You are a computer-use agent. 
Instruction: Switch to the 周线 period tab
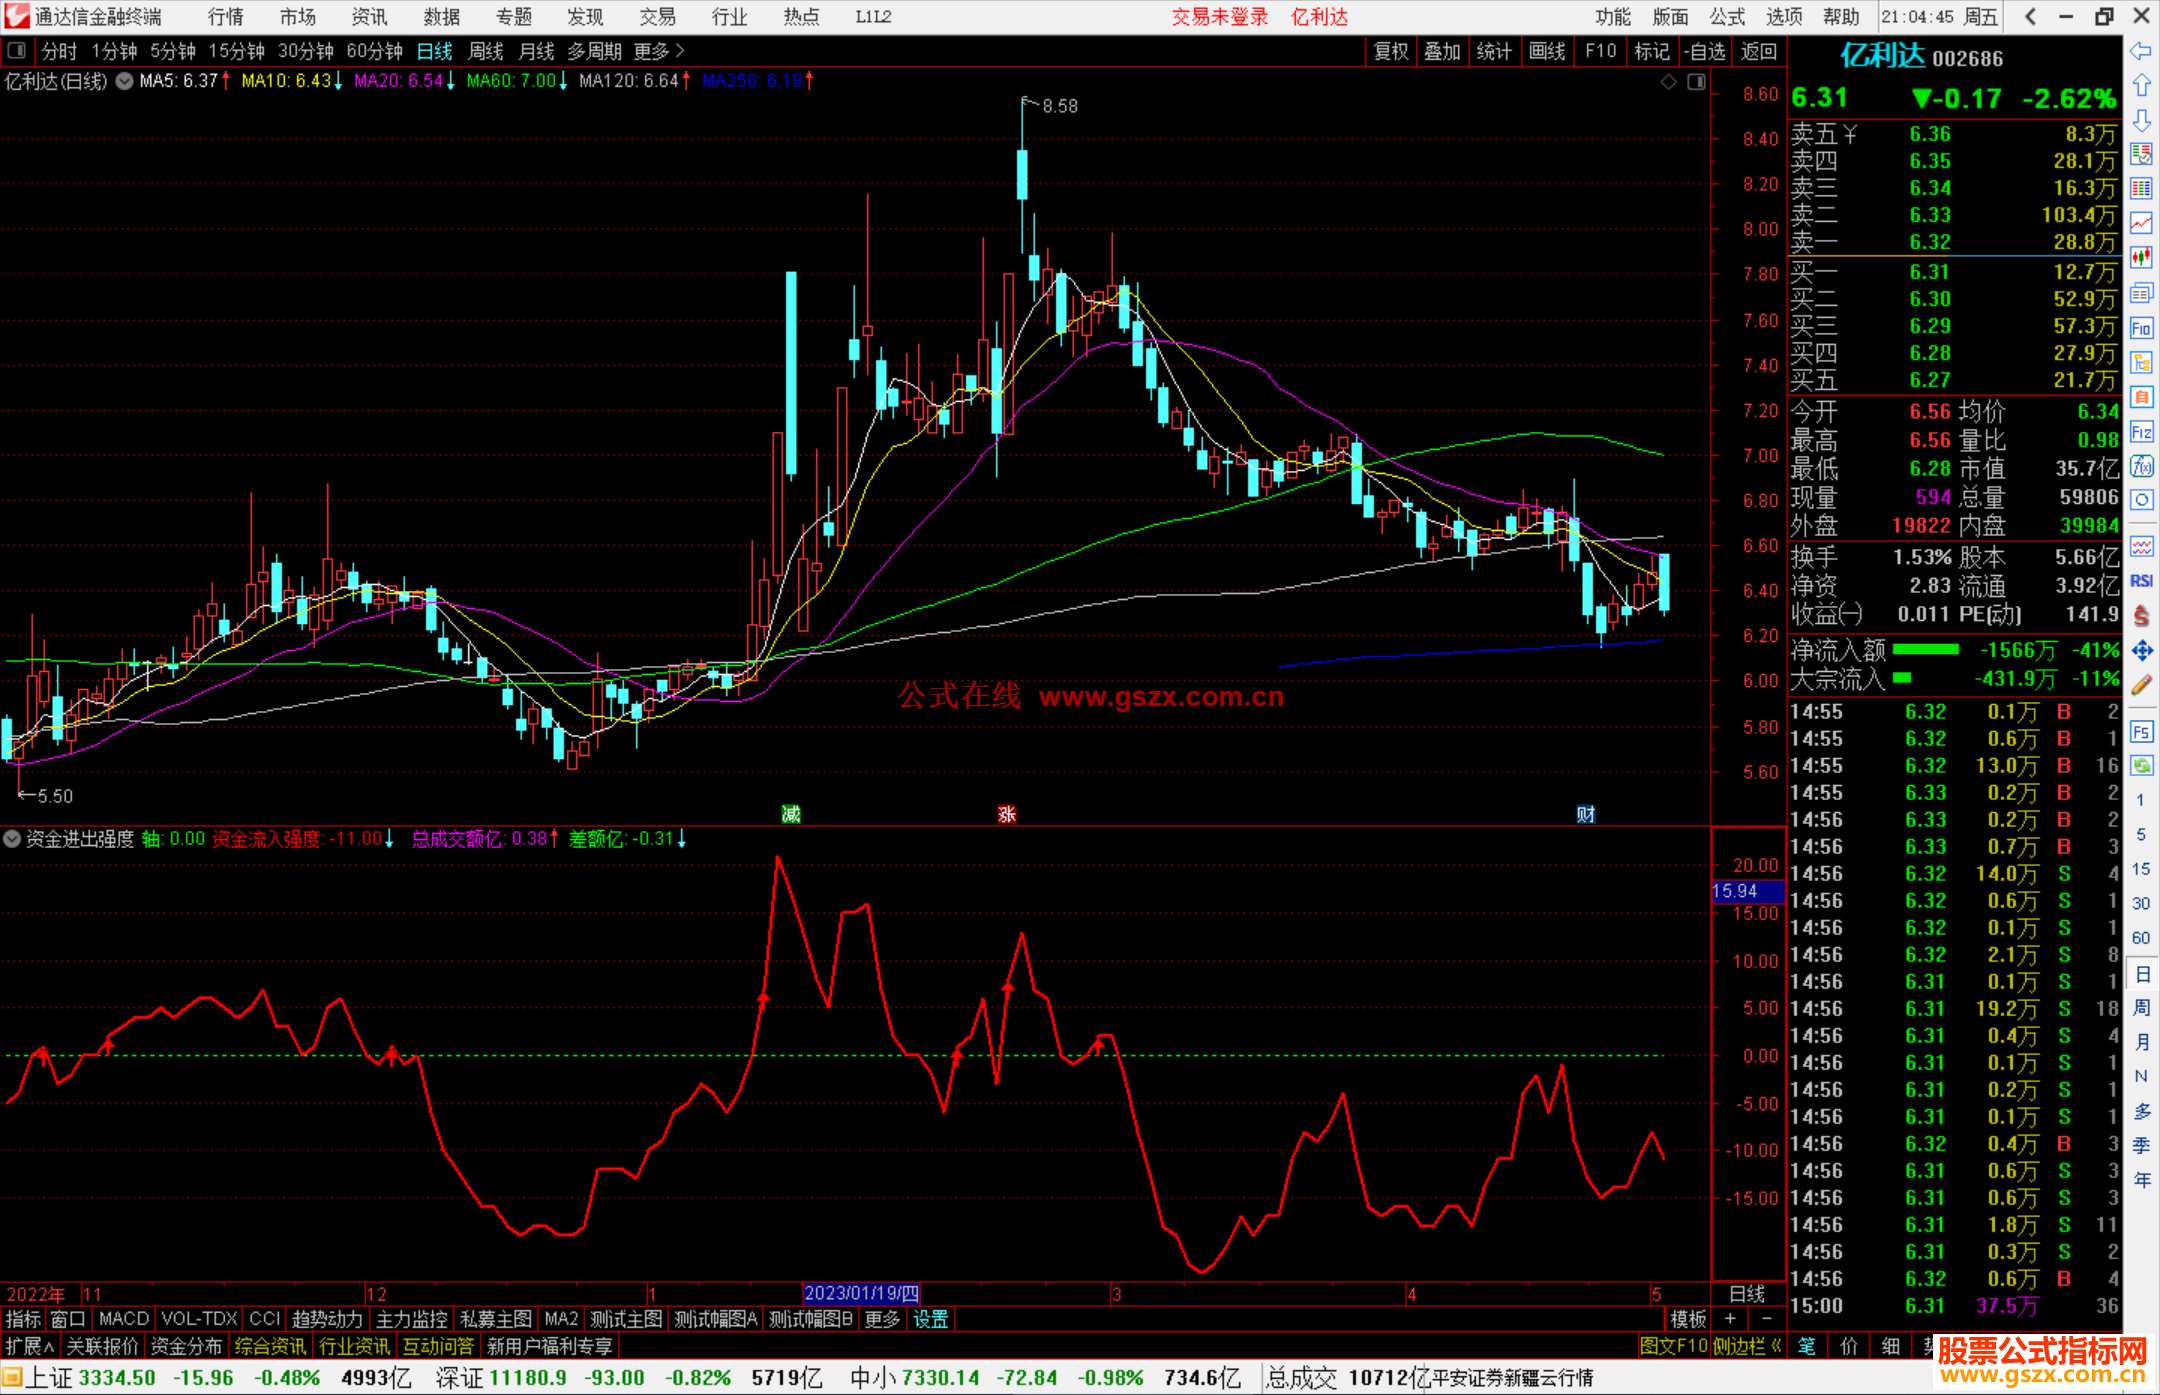coord(486,51)
